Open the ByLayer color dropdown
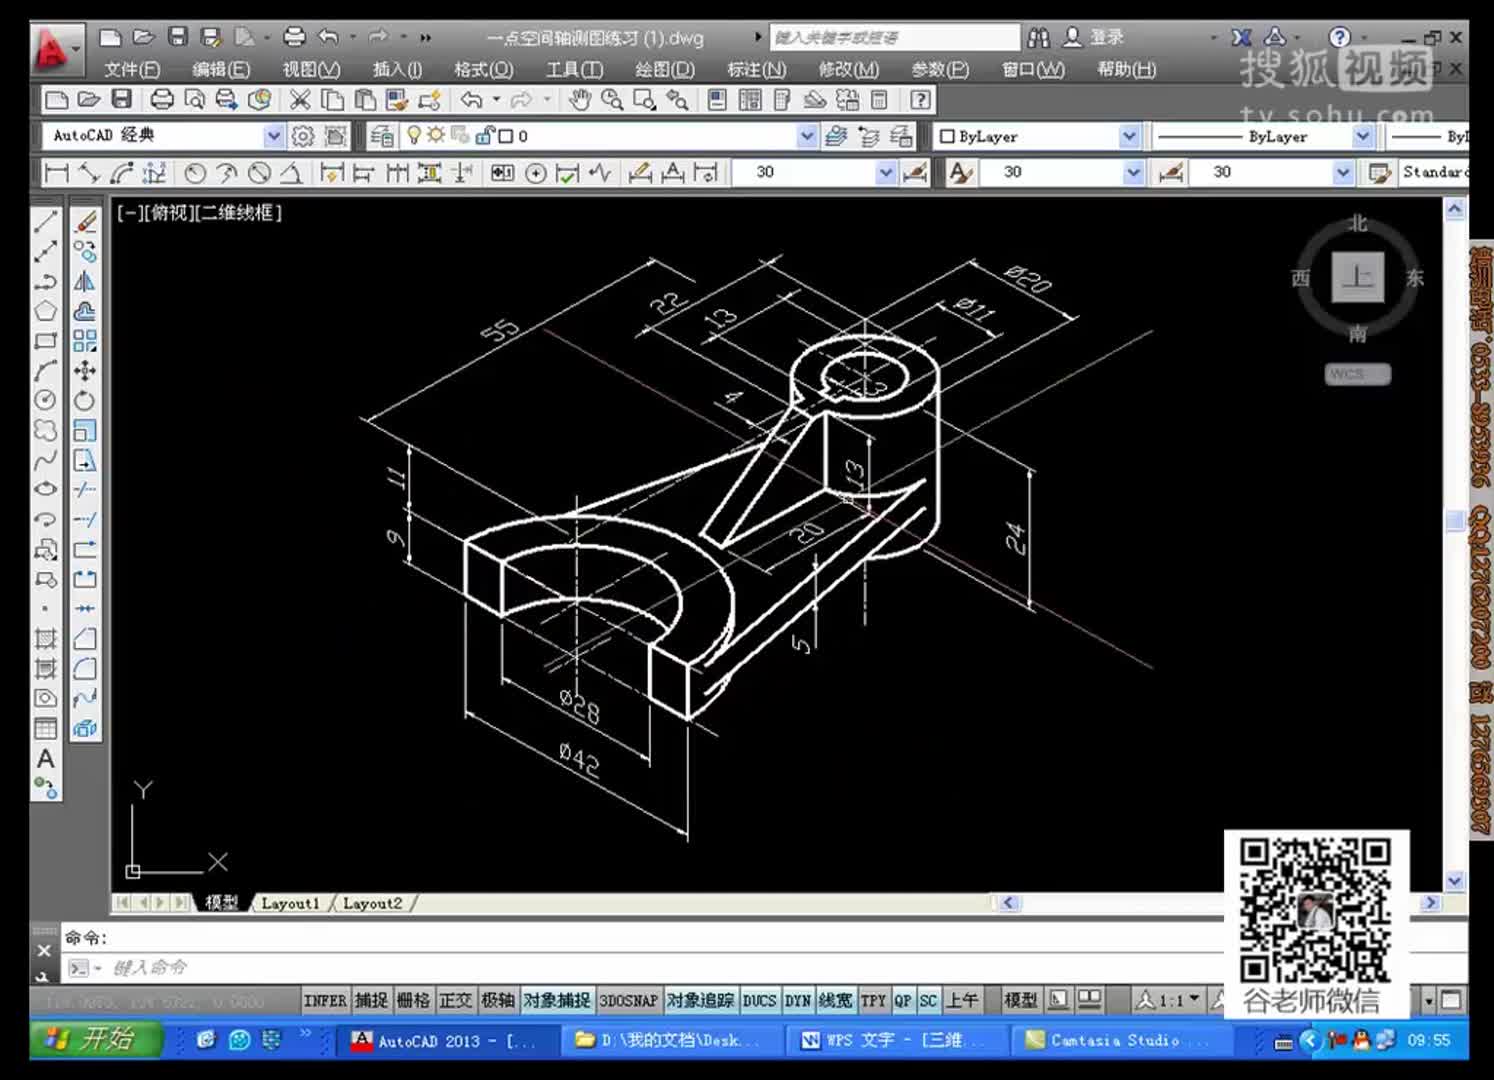The height and width of the screenshot is (1080, 1494). click(1128, 137)
